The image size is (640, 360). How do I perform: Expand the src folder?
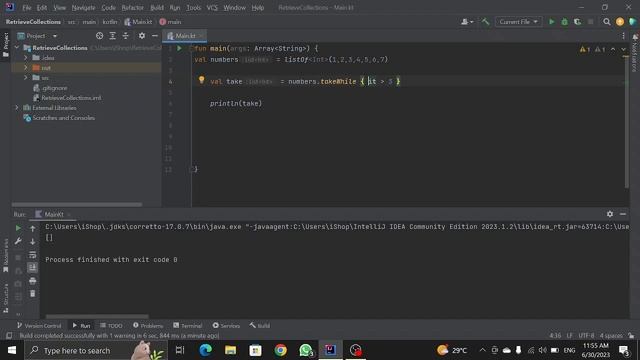26,78
